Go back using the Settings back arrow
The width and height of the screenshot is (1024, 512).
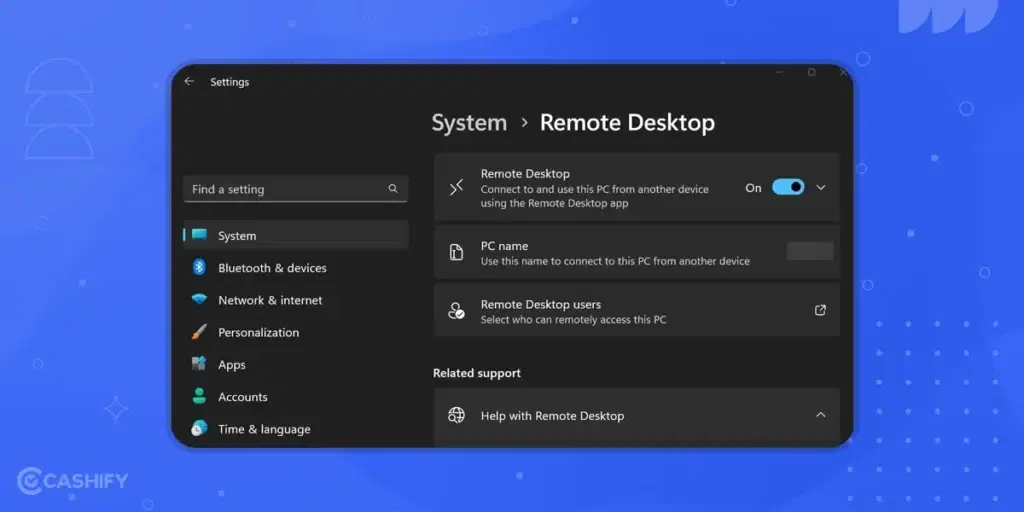189,82
